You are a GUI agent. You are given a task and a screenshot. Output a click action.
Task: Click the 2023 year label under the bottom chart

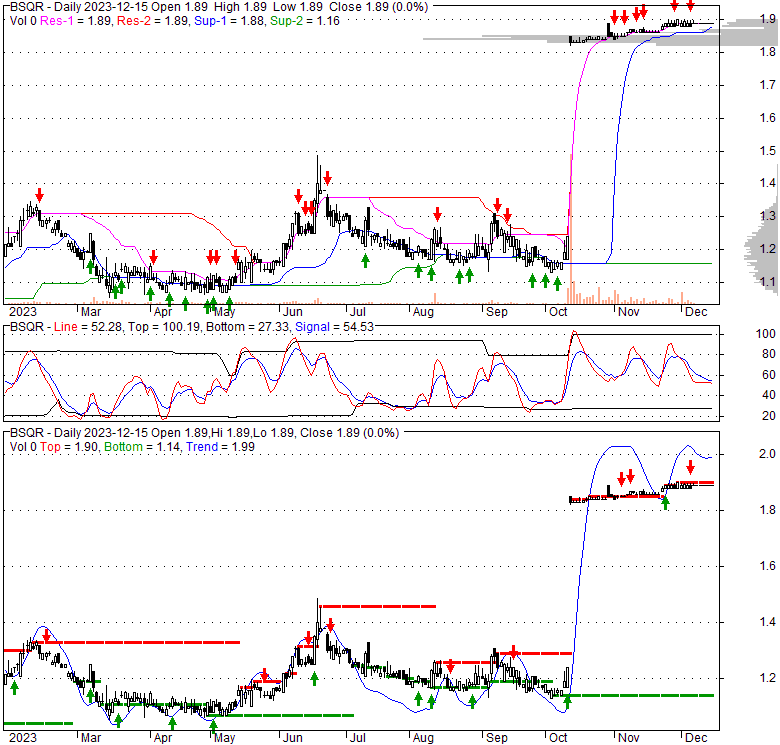click(x=23, y=738)
